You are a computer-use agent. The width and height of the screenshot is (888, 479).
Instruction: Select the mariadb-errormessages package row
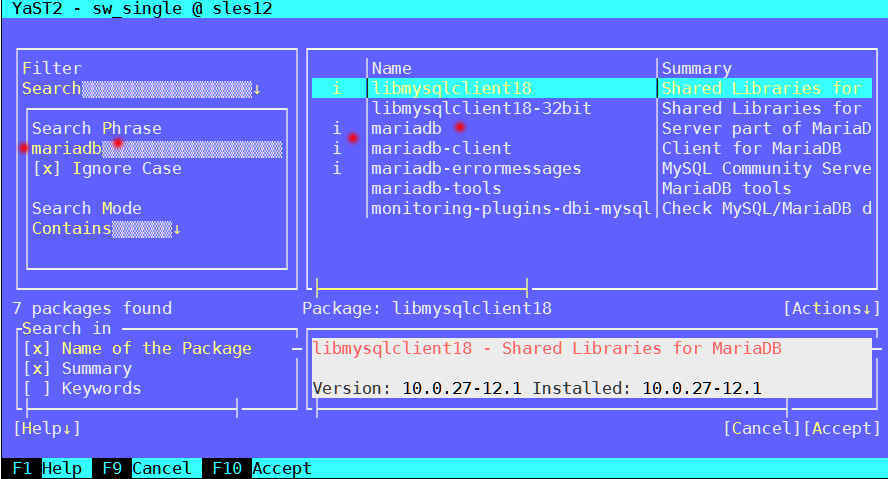(592, 169)
